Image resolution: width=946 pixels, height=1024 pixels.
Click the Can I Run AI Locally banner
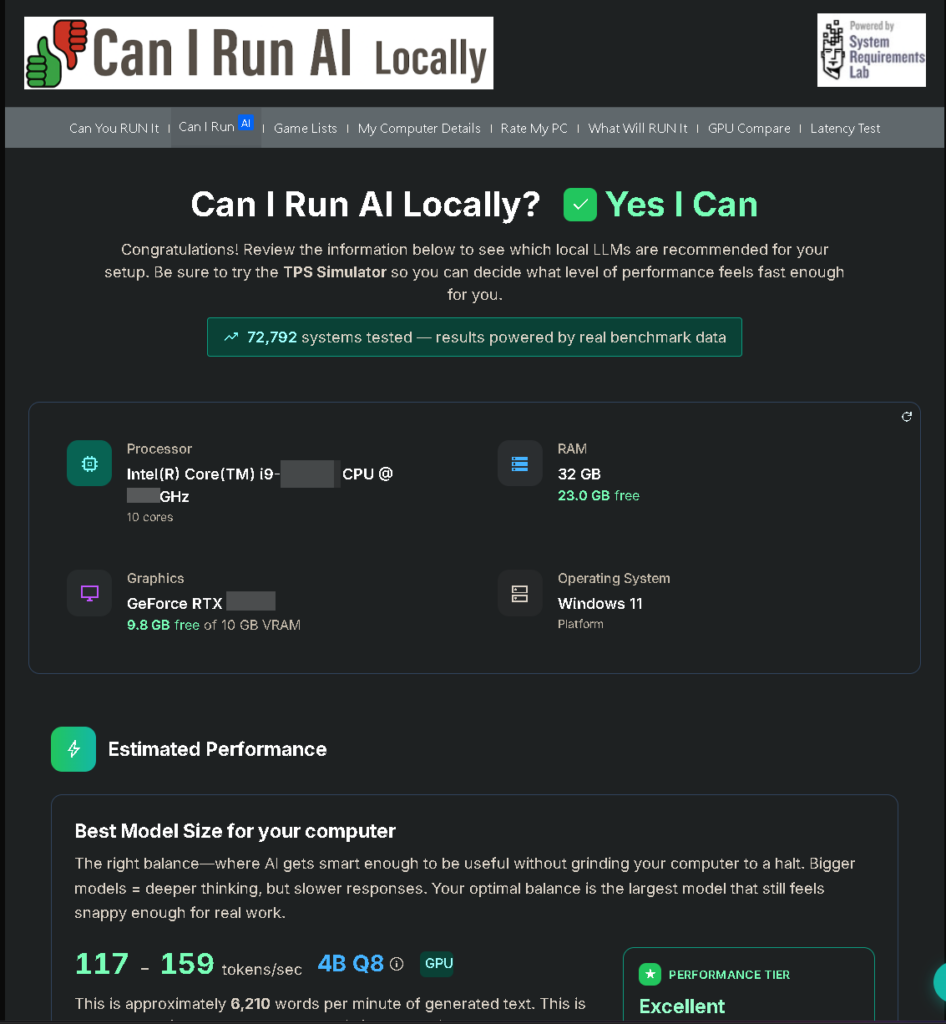(258, 53)
